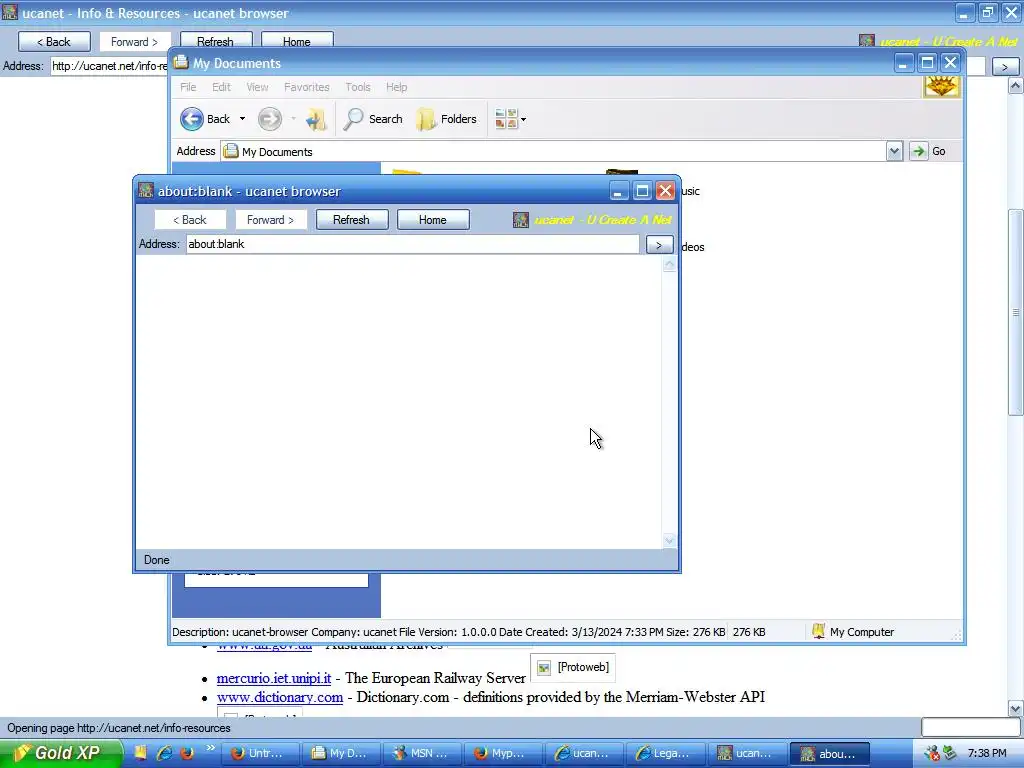Click address field showing about:blank

coord(412,244)
